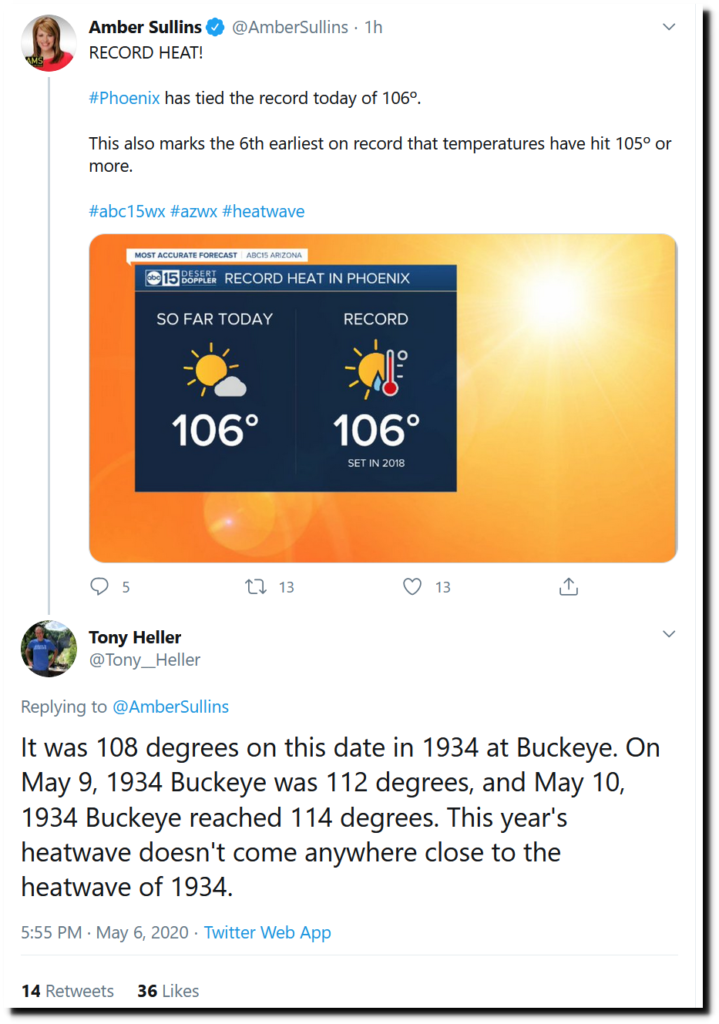Click the share upload icon
This screenshot has width=719, height=1024.
pyautogui.click(x=568, y=587)
